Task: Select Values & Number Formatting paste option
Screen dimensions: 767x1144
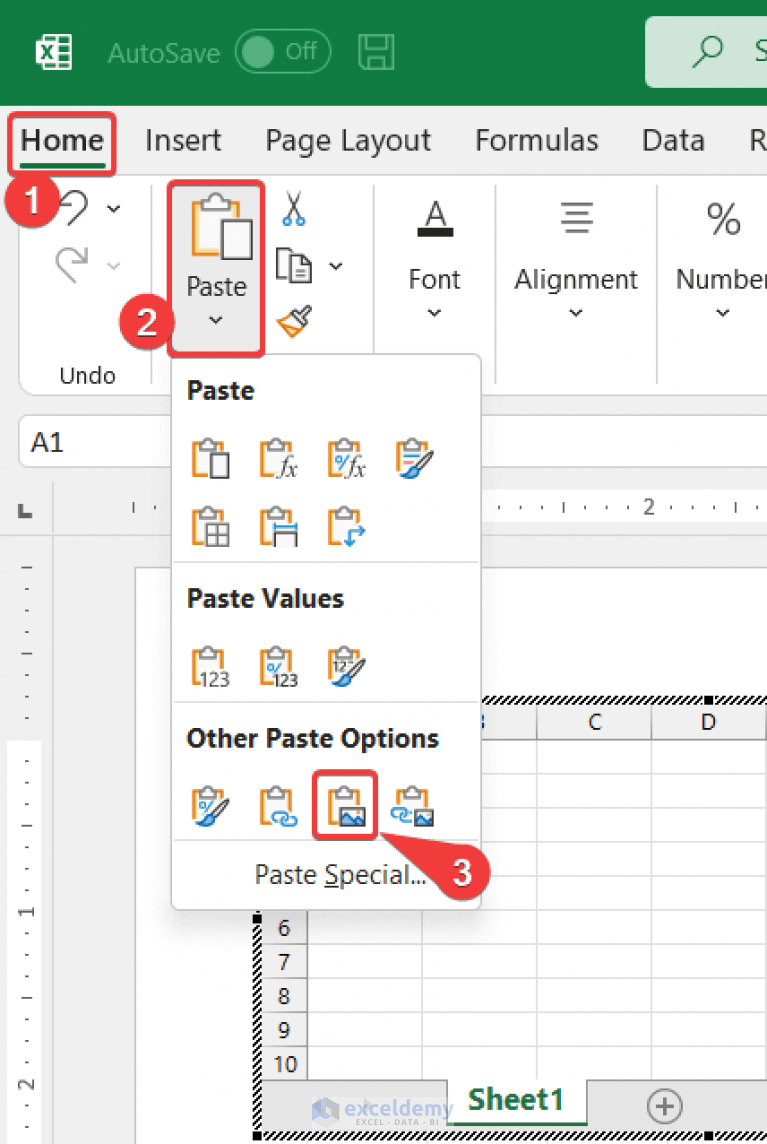Action: click(277, 665)
